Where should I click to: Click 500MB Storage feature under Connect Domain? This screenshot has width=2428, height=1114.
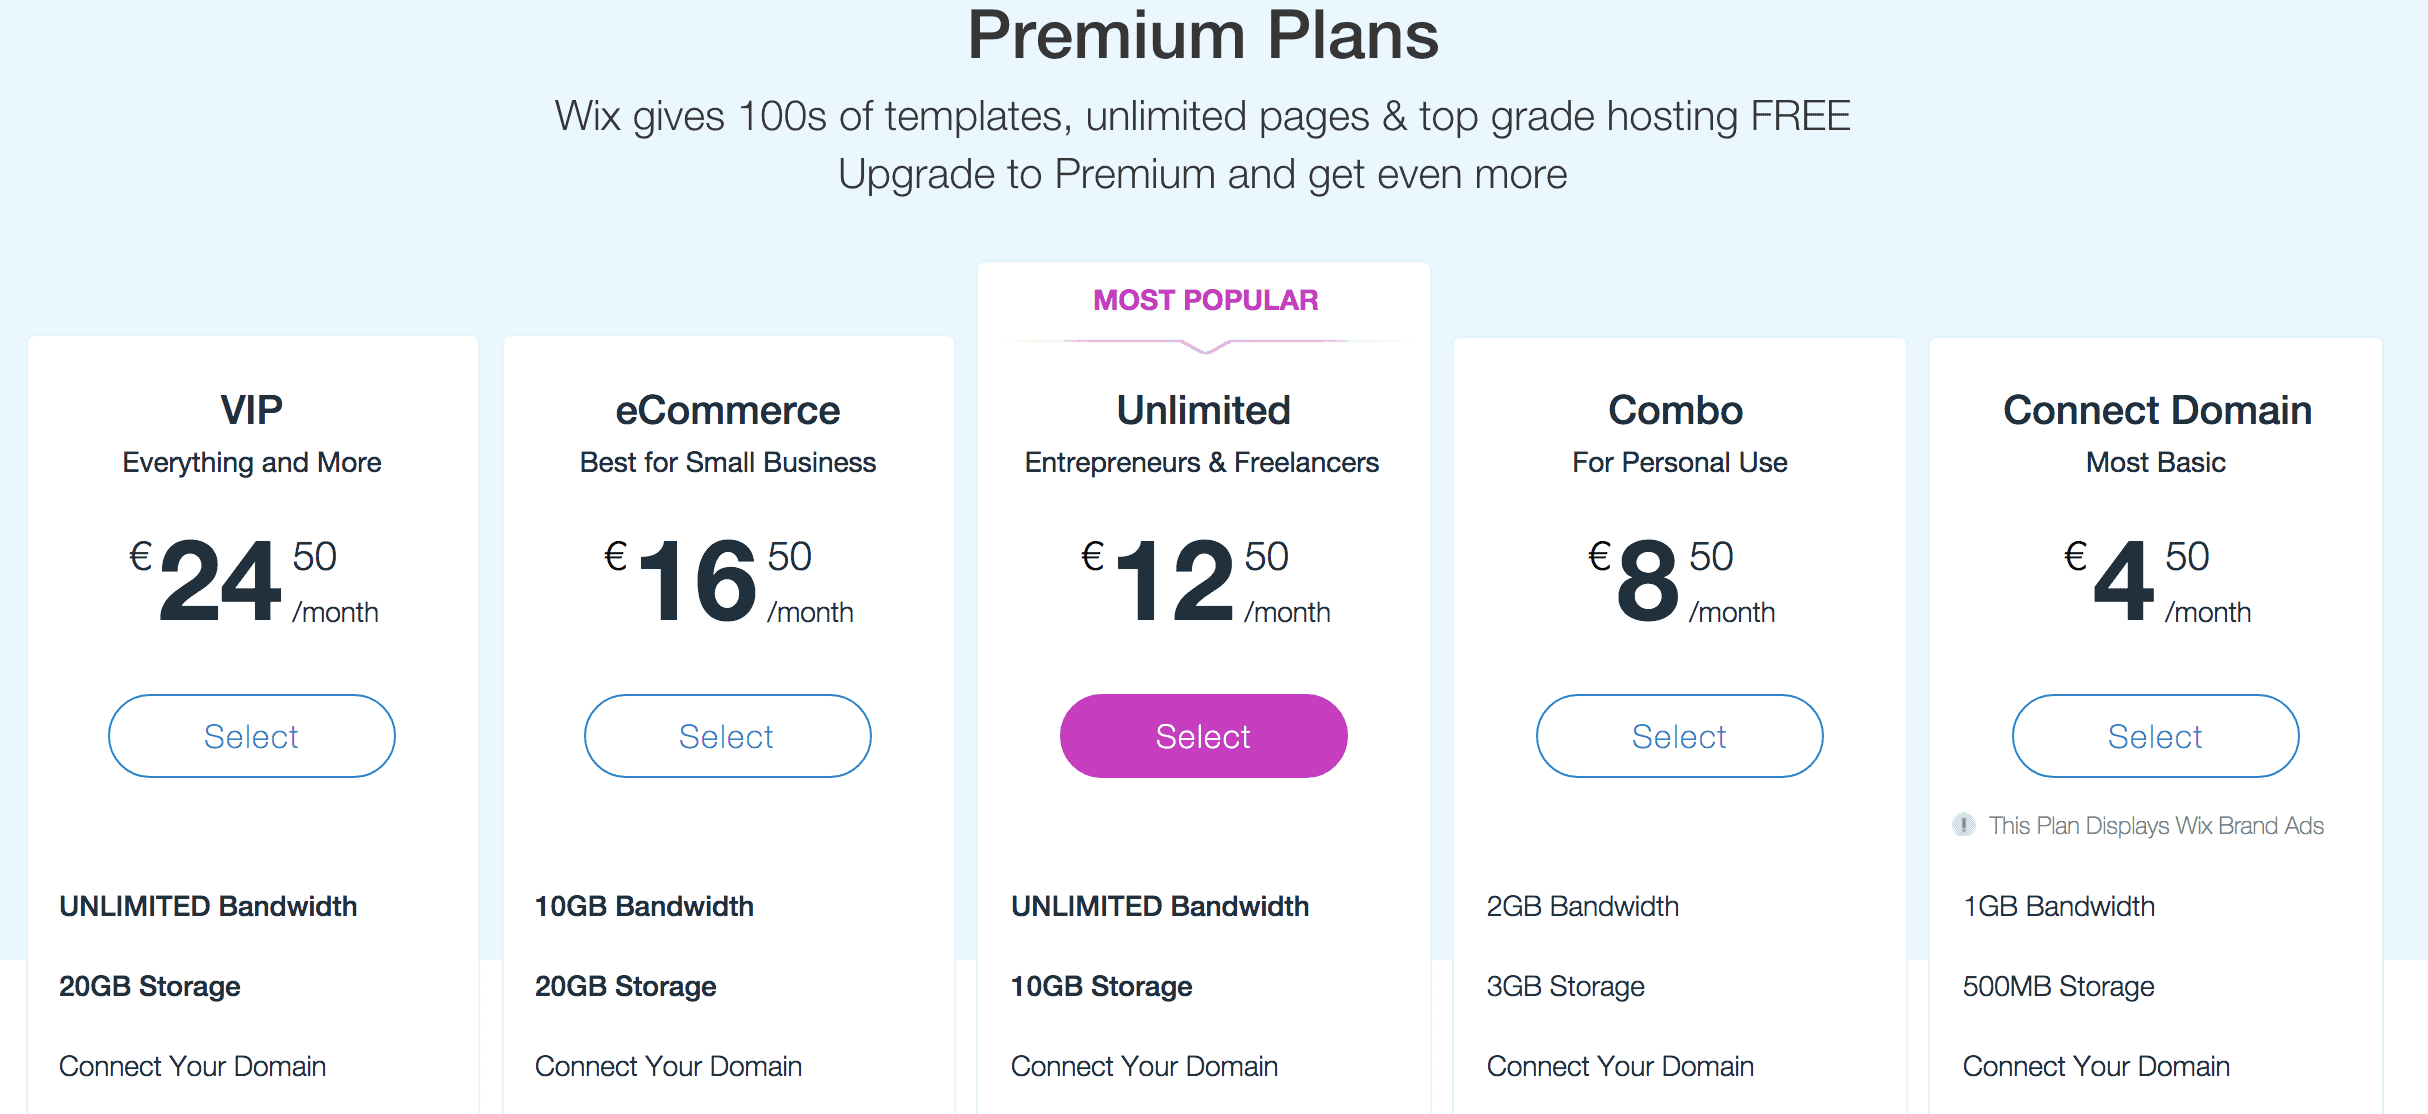click(x=2058, y=986)
